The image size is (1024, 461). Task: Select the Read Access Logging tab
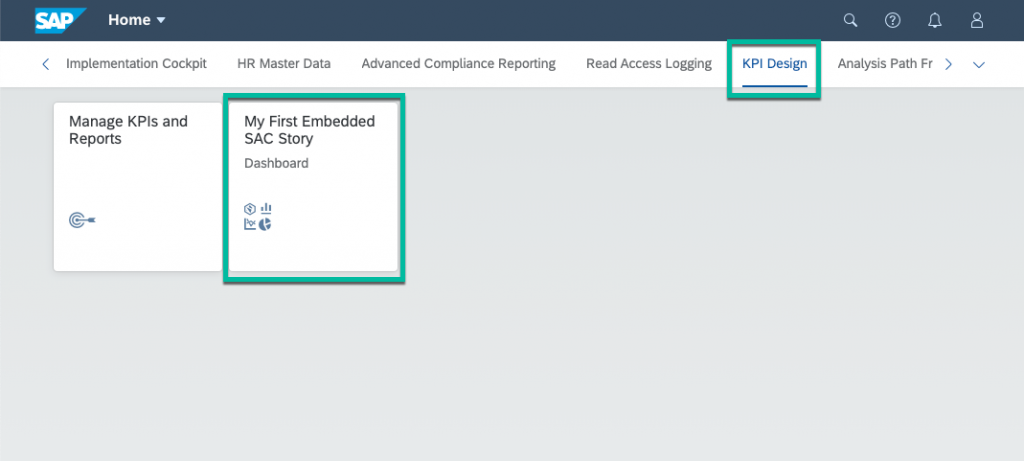648,64
